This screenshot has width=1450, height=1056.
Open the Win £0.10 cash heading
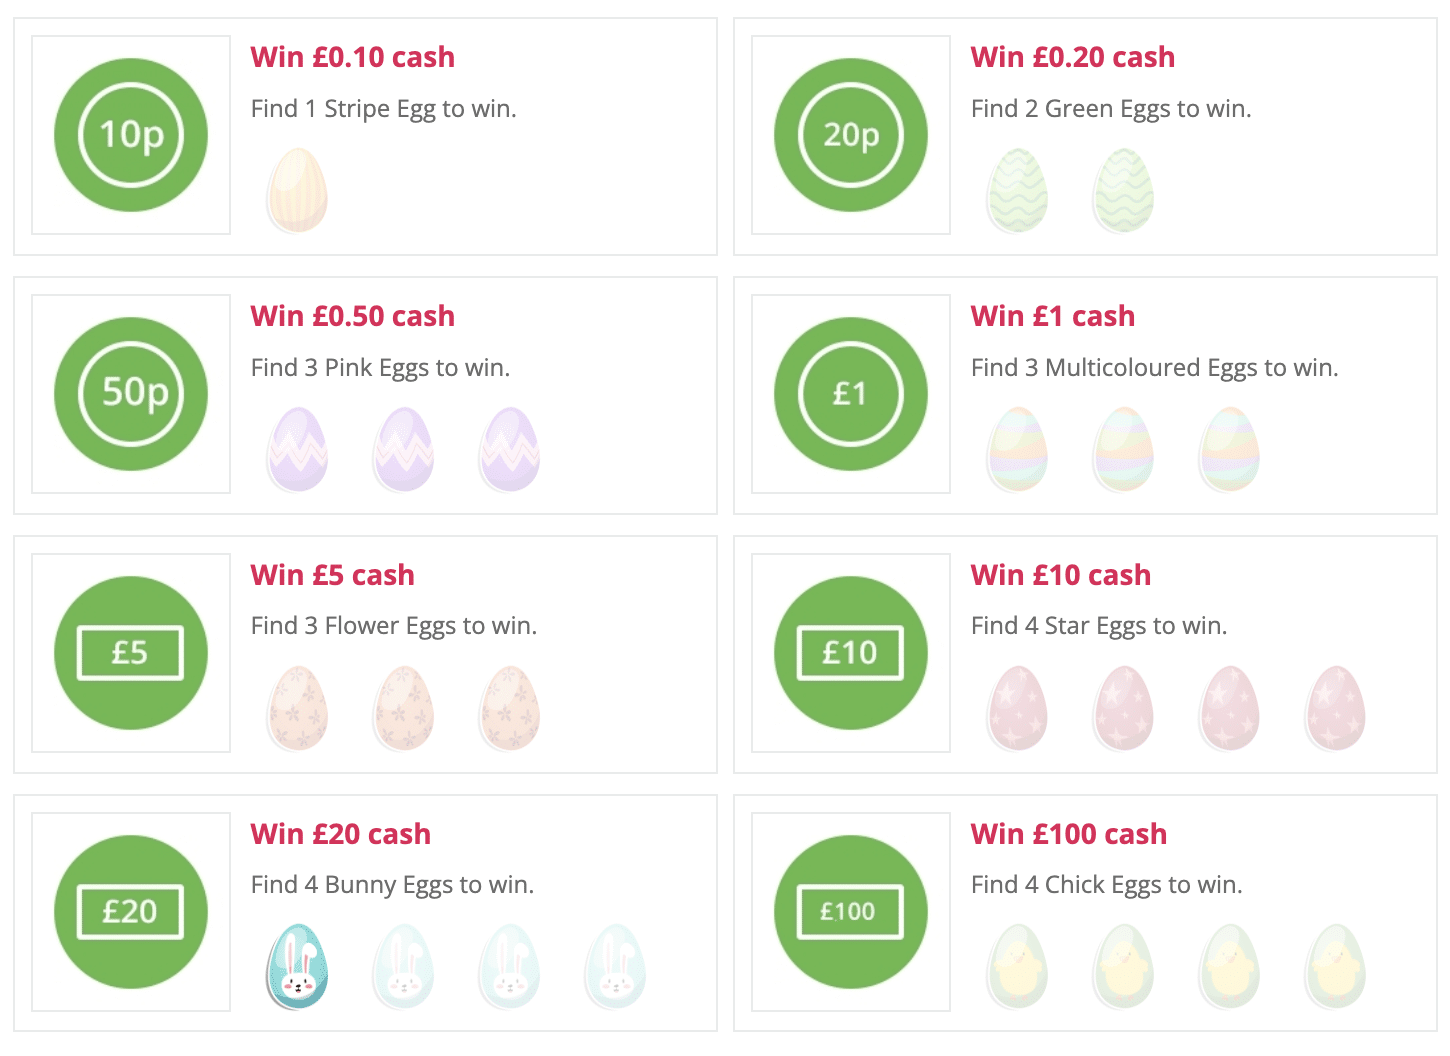[x=352, y=57]
